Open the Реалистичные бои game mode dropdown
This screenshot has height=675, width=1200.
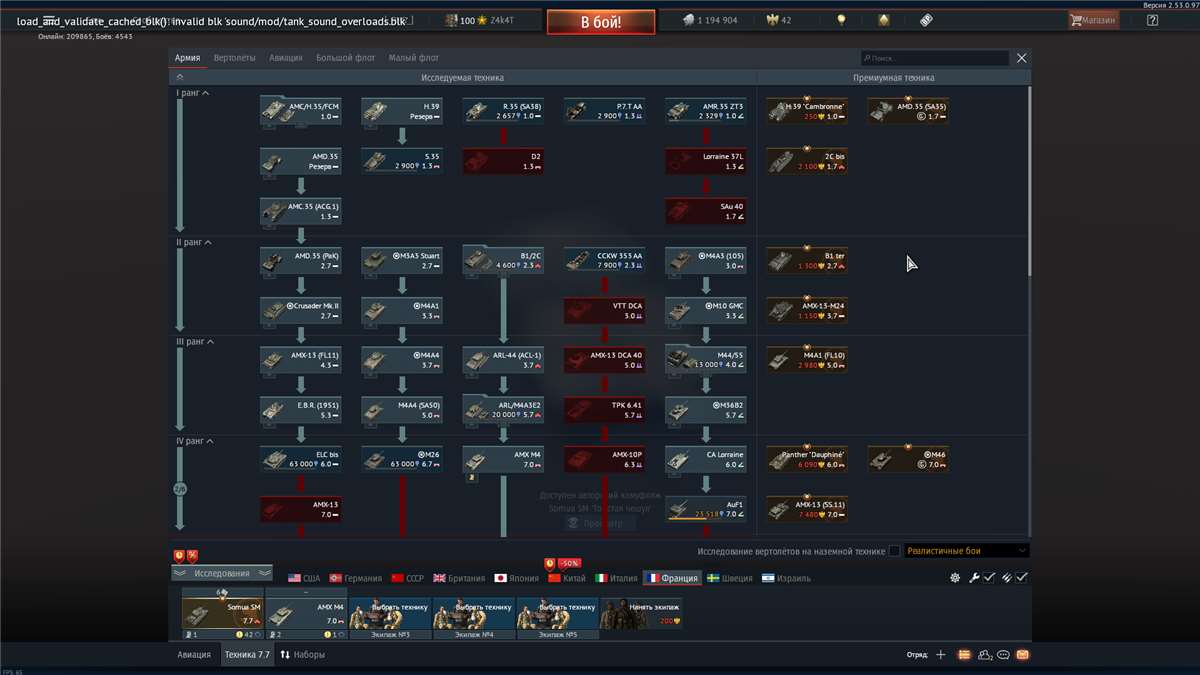point(966,551)
